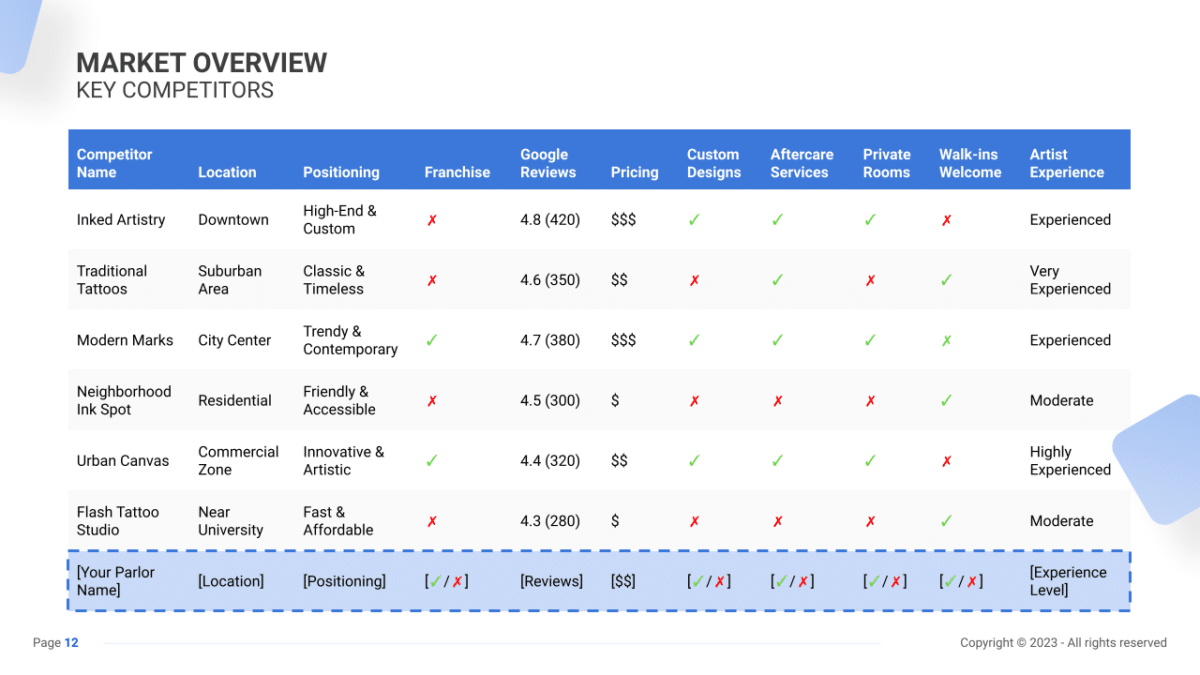Click the Pricing column header
The height and width of the screenshot is (675, 1200).
click(x=635, y=172)
